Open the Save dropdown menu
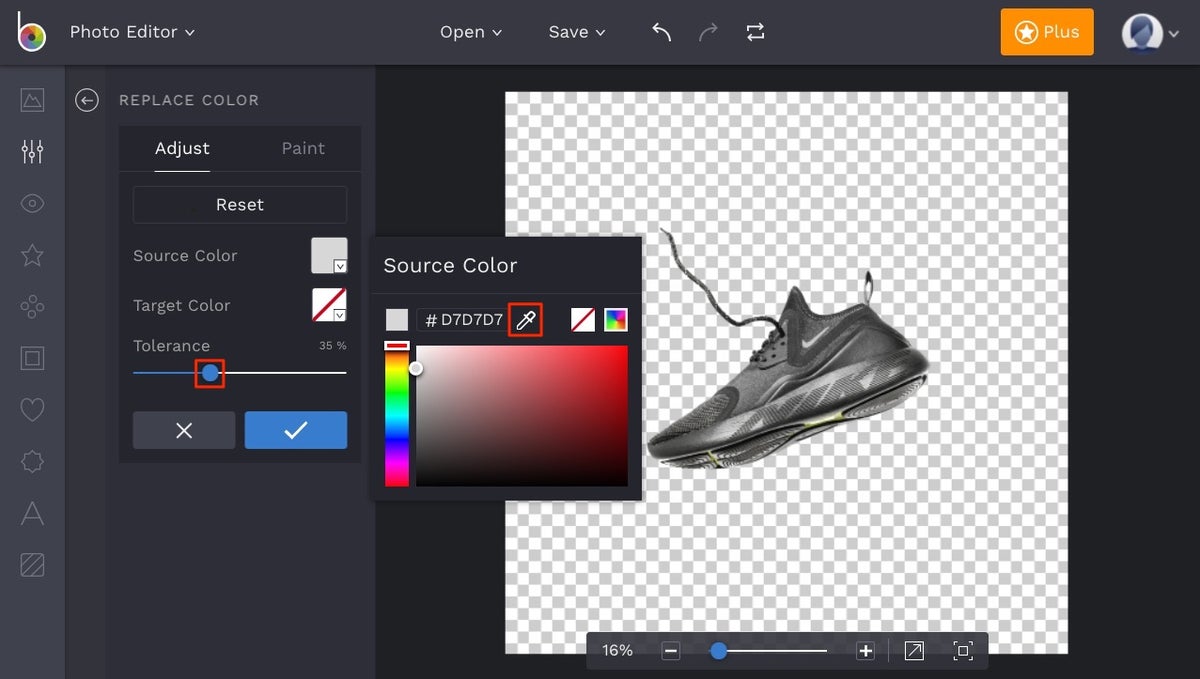 [x=577, y=32]
